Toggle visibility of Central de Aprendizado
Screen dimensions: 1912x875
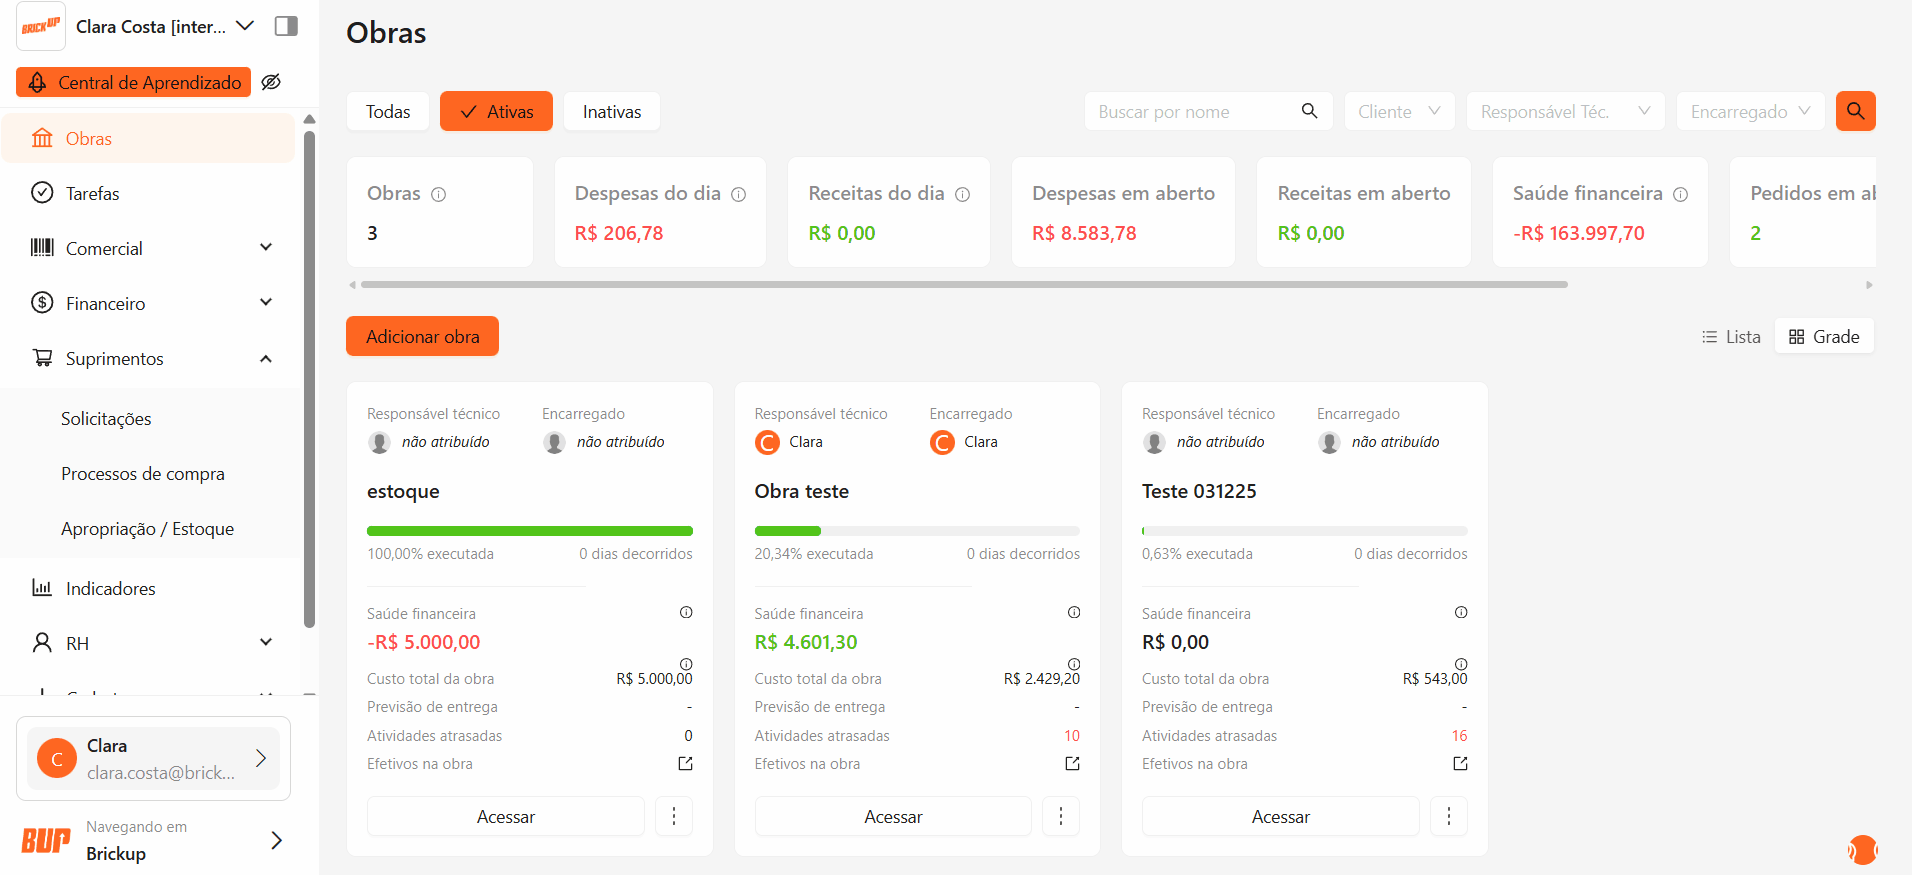click(271, 82)
